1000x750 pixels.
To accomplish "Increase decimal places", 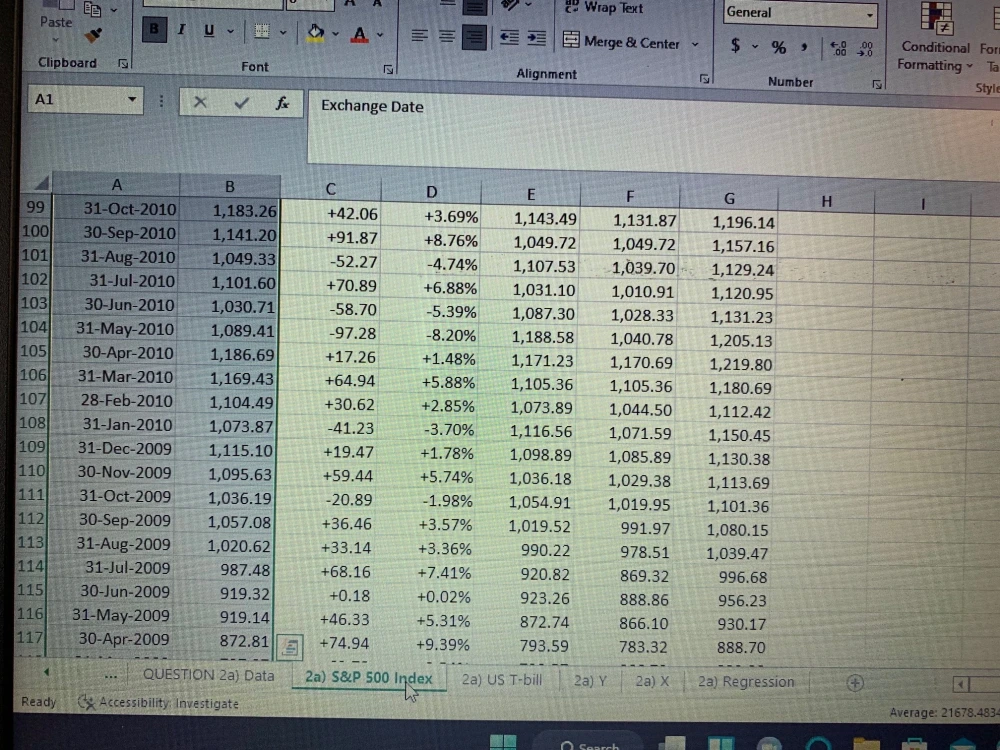I will pos(839,48).
